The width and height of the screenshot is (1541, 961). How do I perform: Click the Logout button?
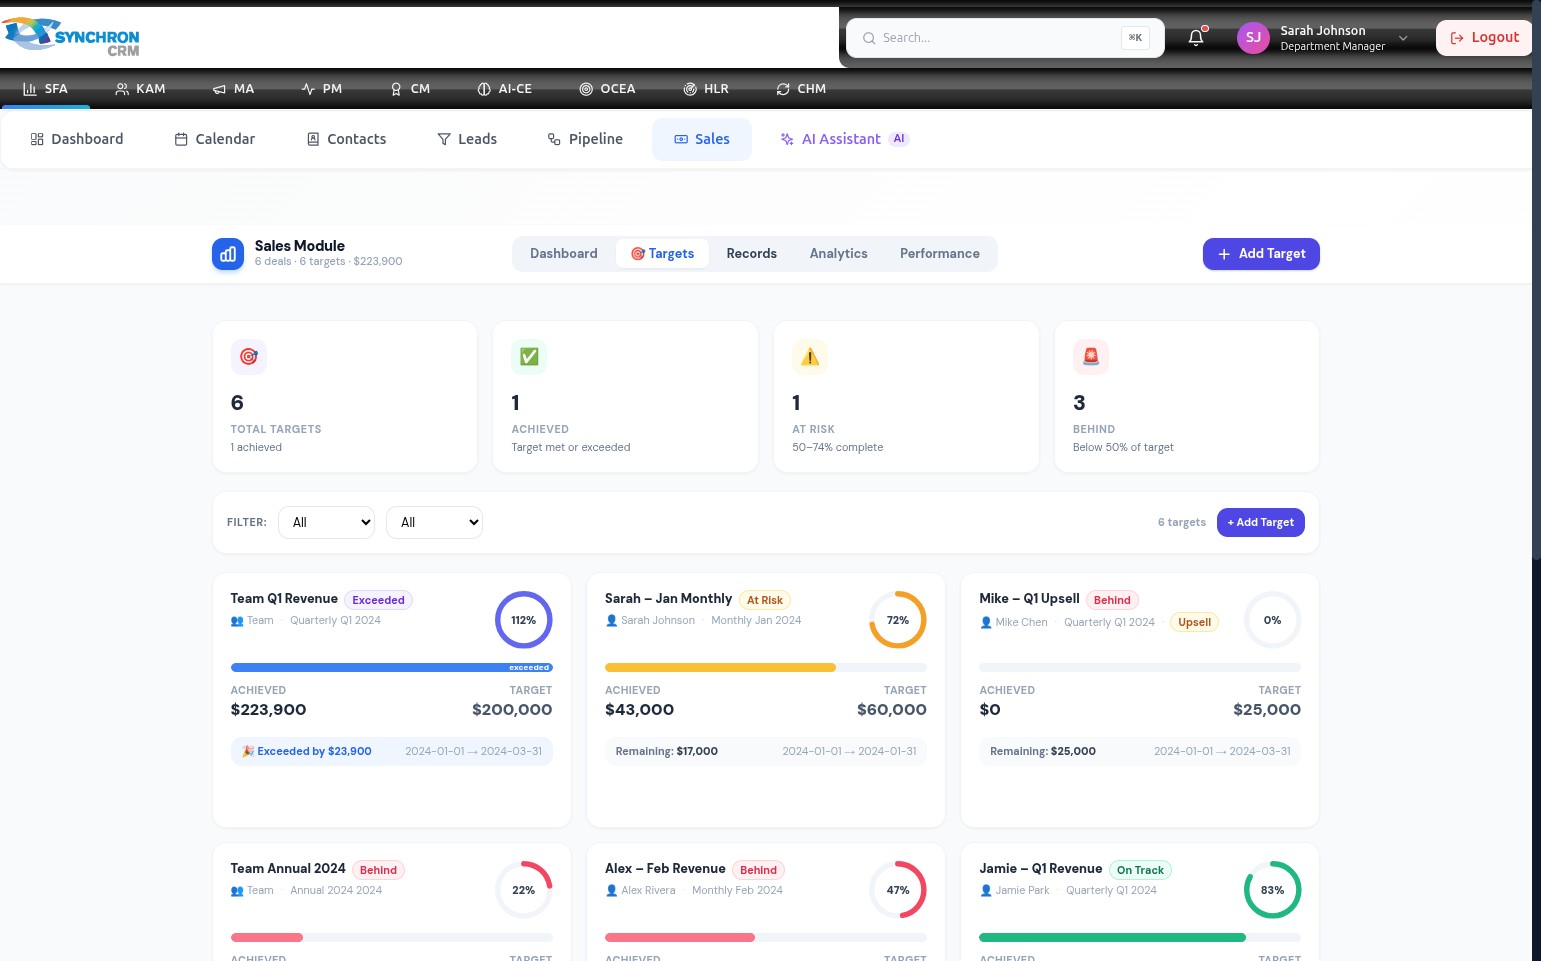point(1485,38)
